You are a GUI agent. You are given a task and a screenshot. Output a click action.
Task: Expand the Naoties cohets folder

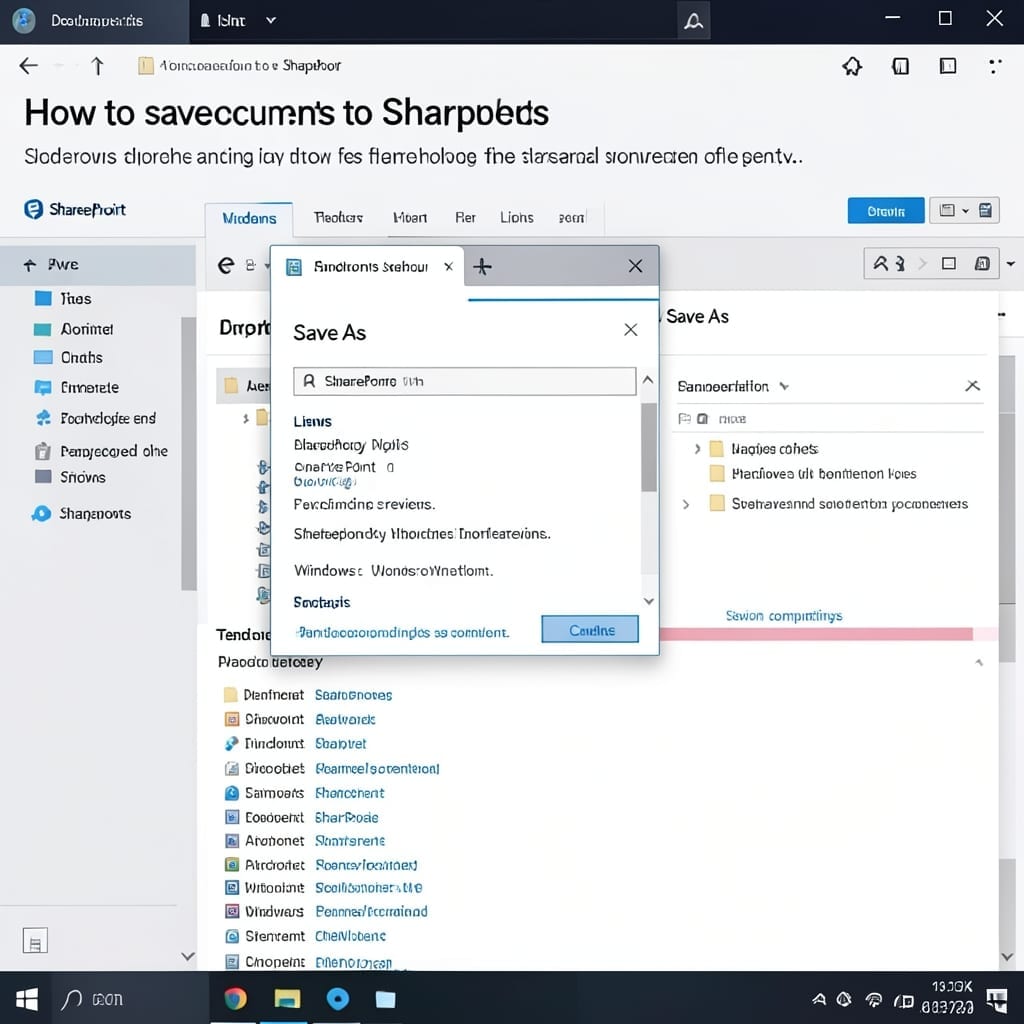[x=697, y=449]
